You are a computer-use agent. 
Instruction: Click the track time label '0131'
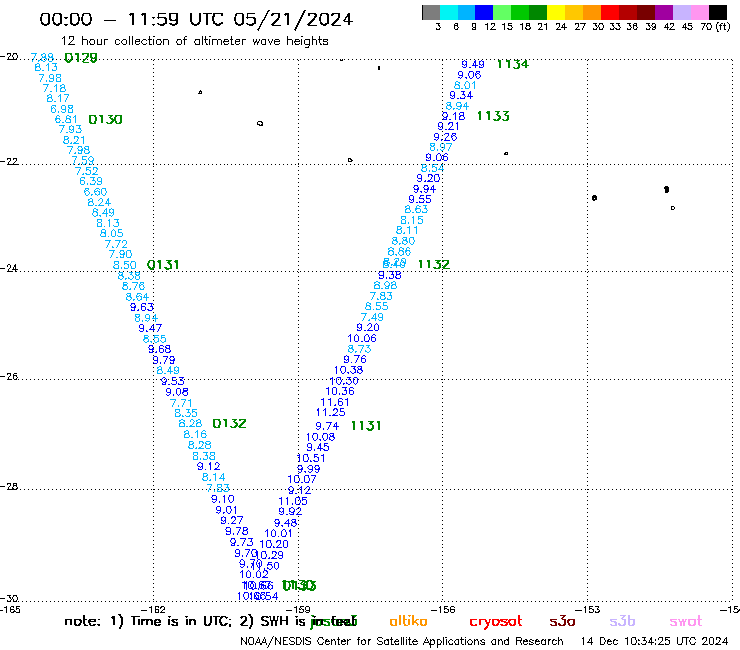(x=163, y=265)
